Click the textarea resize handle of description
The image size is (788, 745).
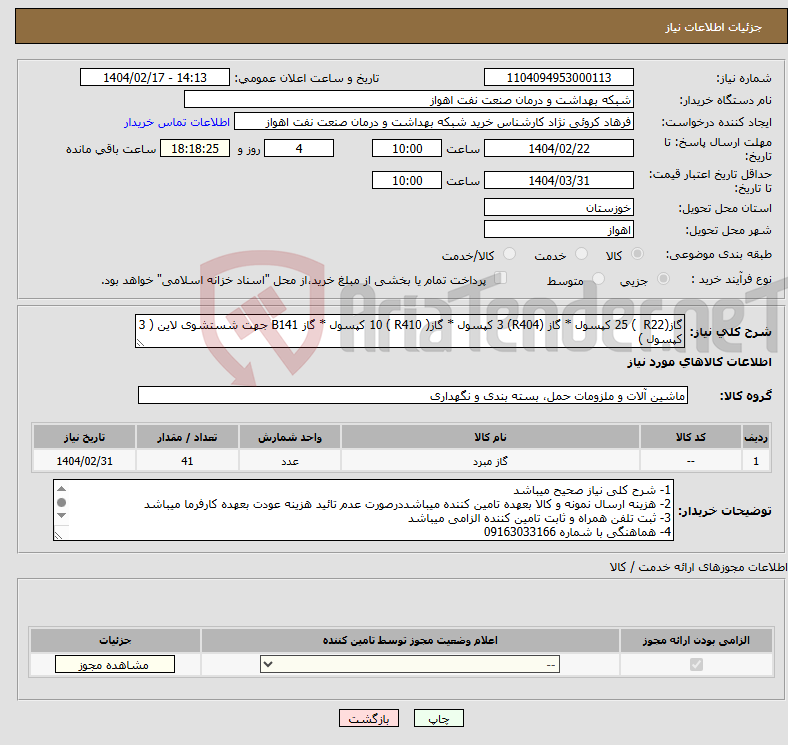[x=140, y=343]
